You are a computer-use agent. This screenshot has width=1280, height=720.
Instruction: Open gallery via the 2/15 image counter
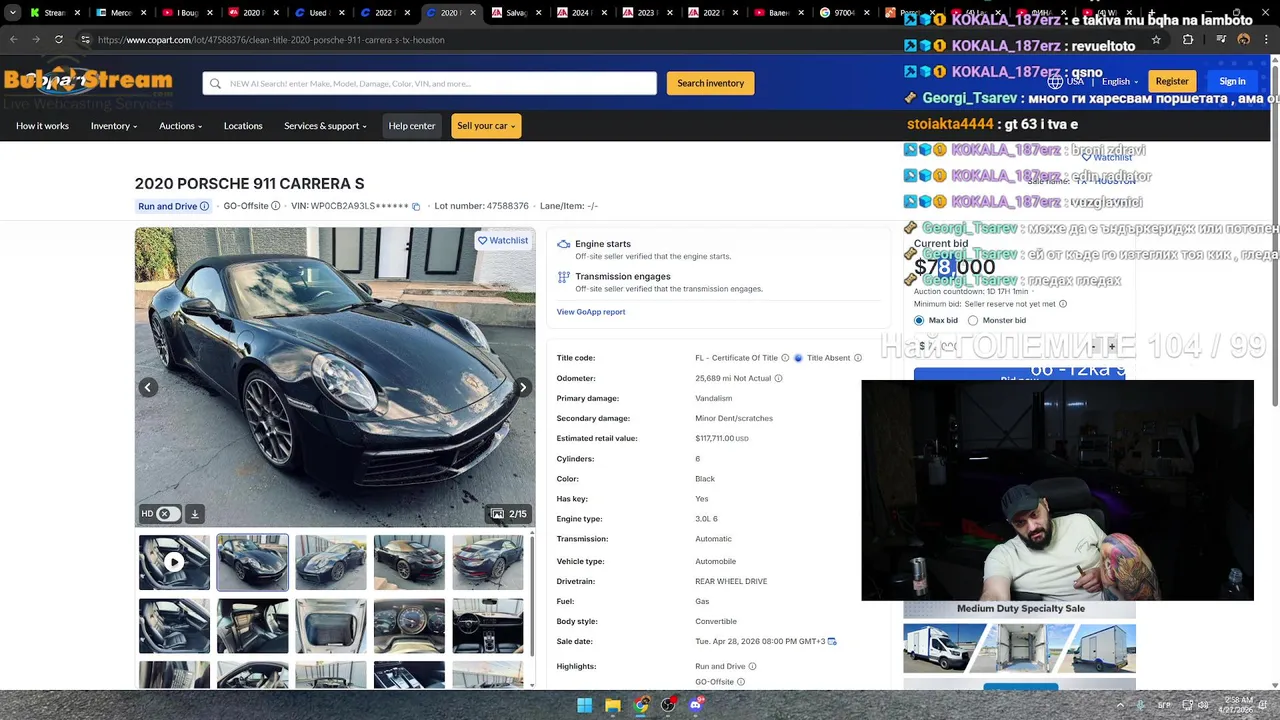509,514
